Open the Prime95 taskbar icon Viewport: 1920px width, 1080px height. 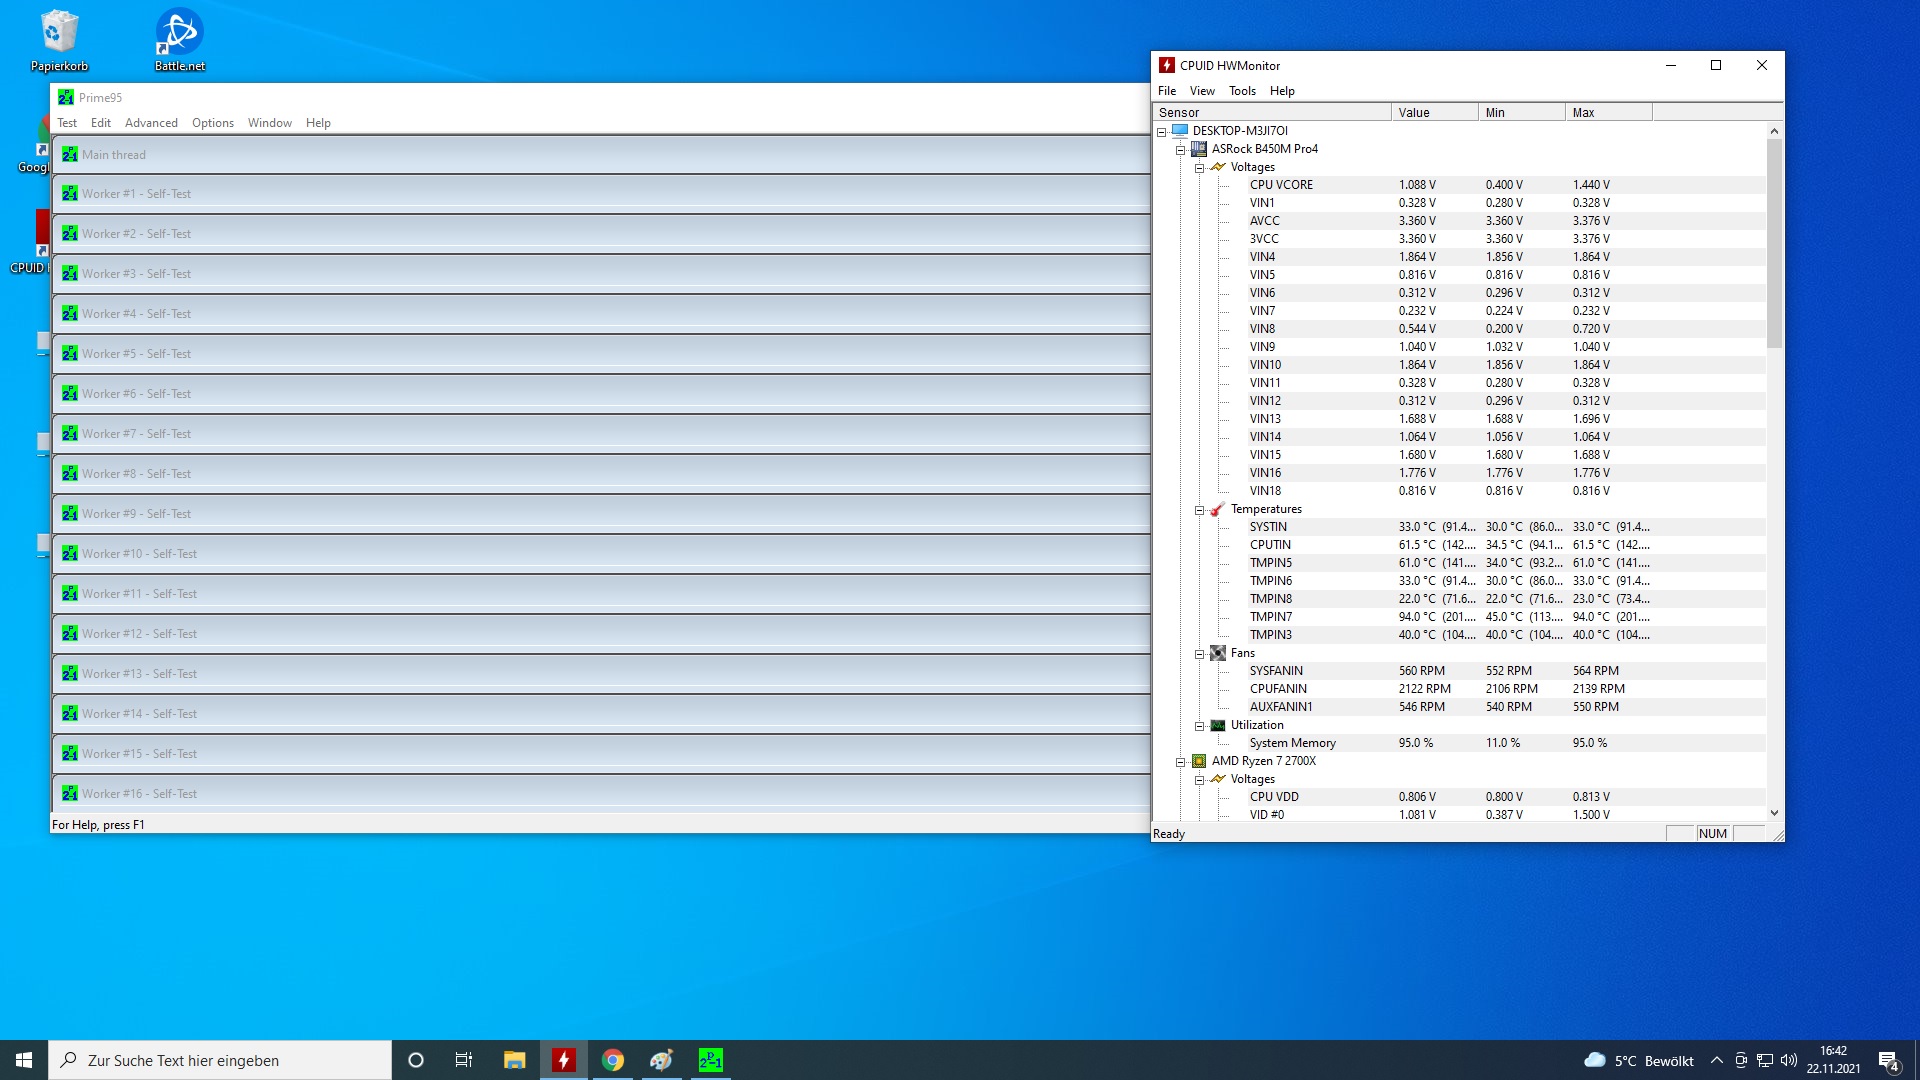pyautogui.click(x=710, y=1060)
